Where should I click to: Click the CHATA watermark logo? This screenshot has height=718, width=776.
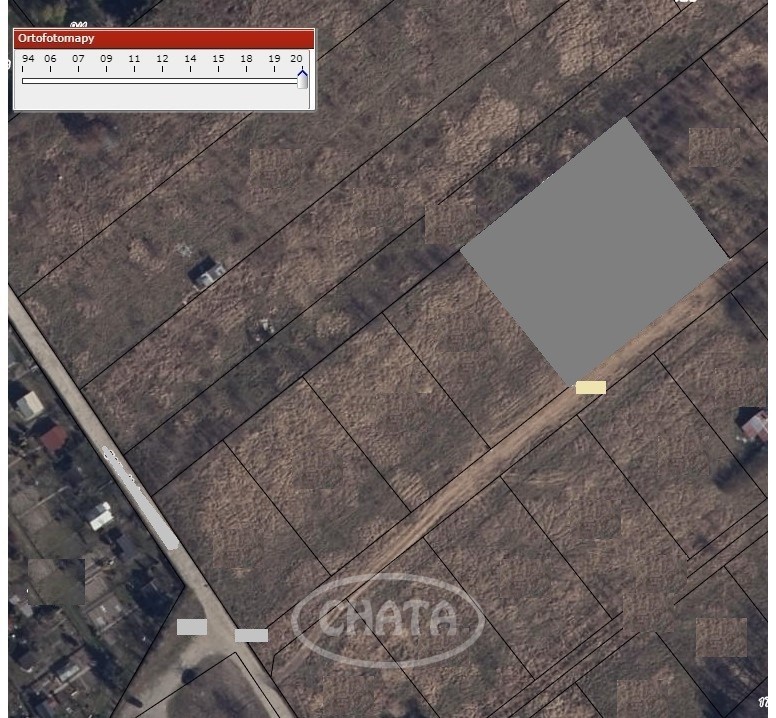(388, 620)
